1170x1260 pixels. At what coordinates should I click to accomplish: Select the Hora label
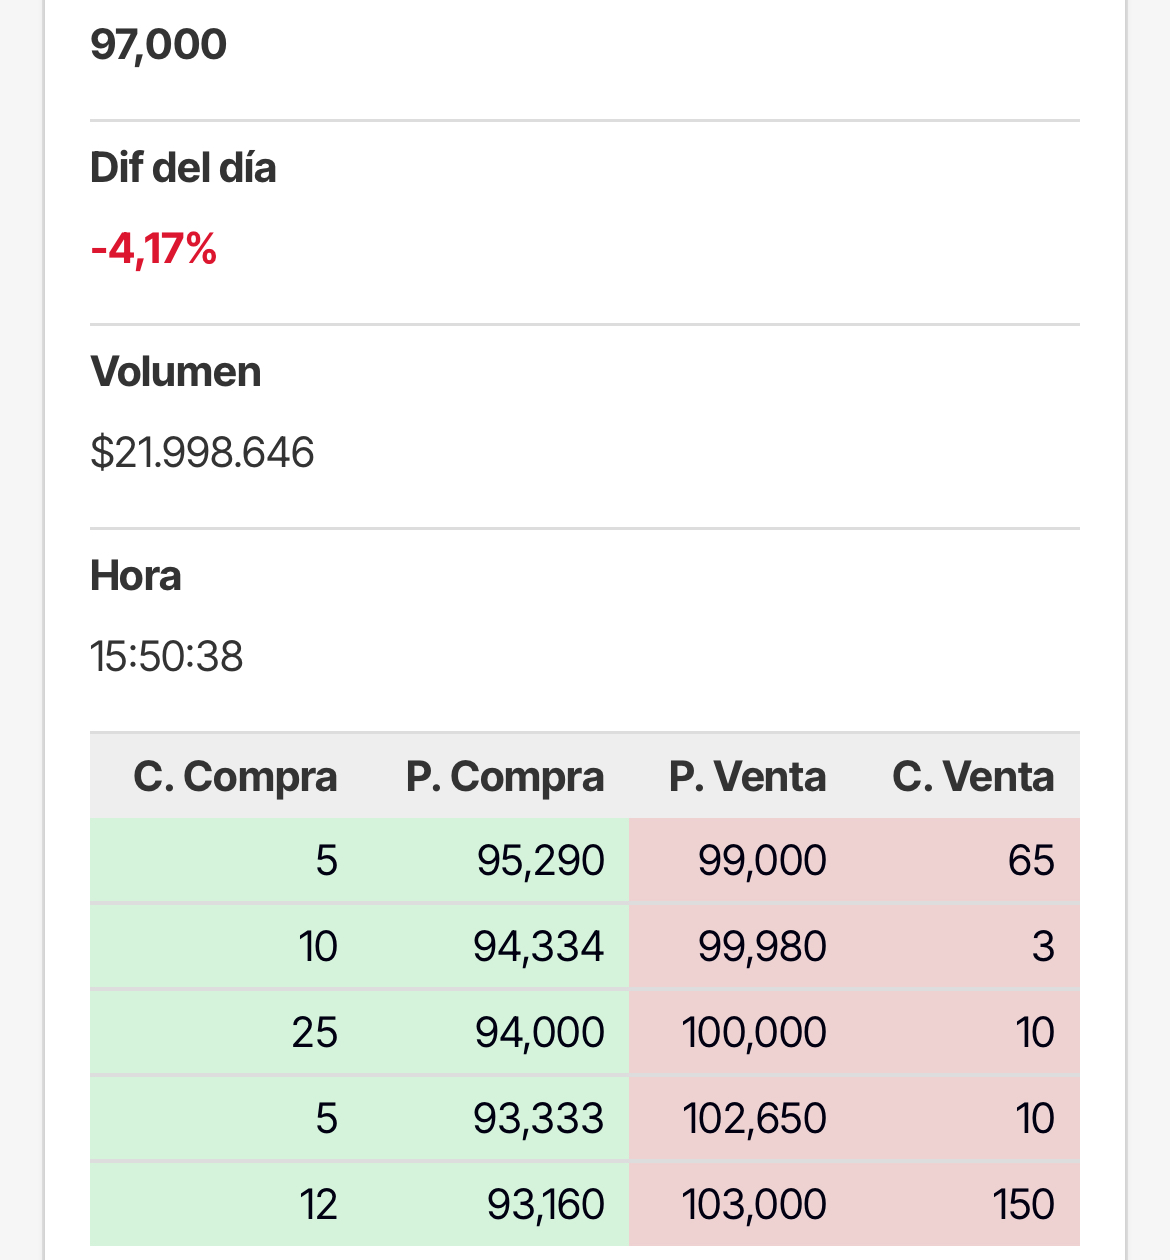click(135, 576)
